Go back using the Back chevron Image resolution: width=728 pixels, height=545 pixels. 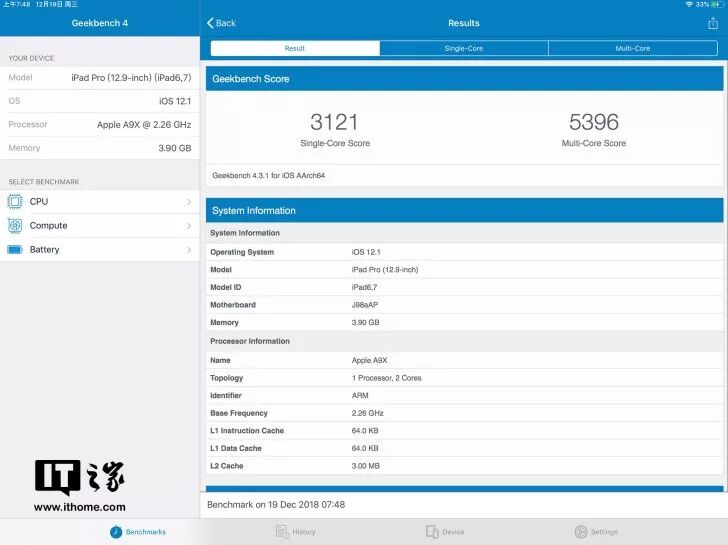click(210, 23)
